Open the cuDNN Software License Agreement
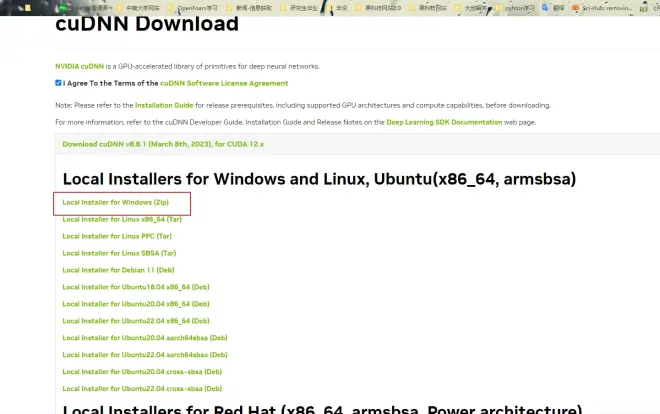 coord(224,83)
